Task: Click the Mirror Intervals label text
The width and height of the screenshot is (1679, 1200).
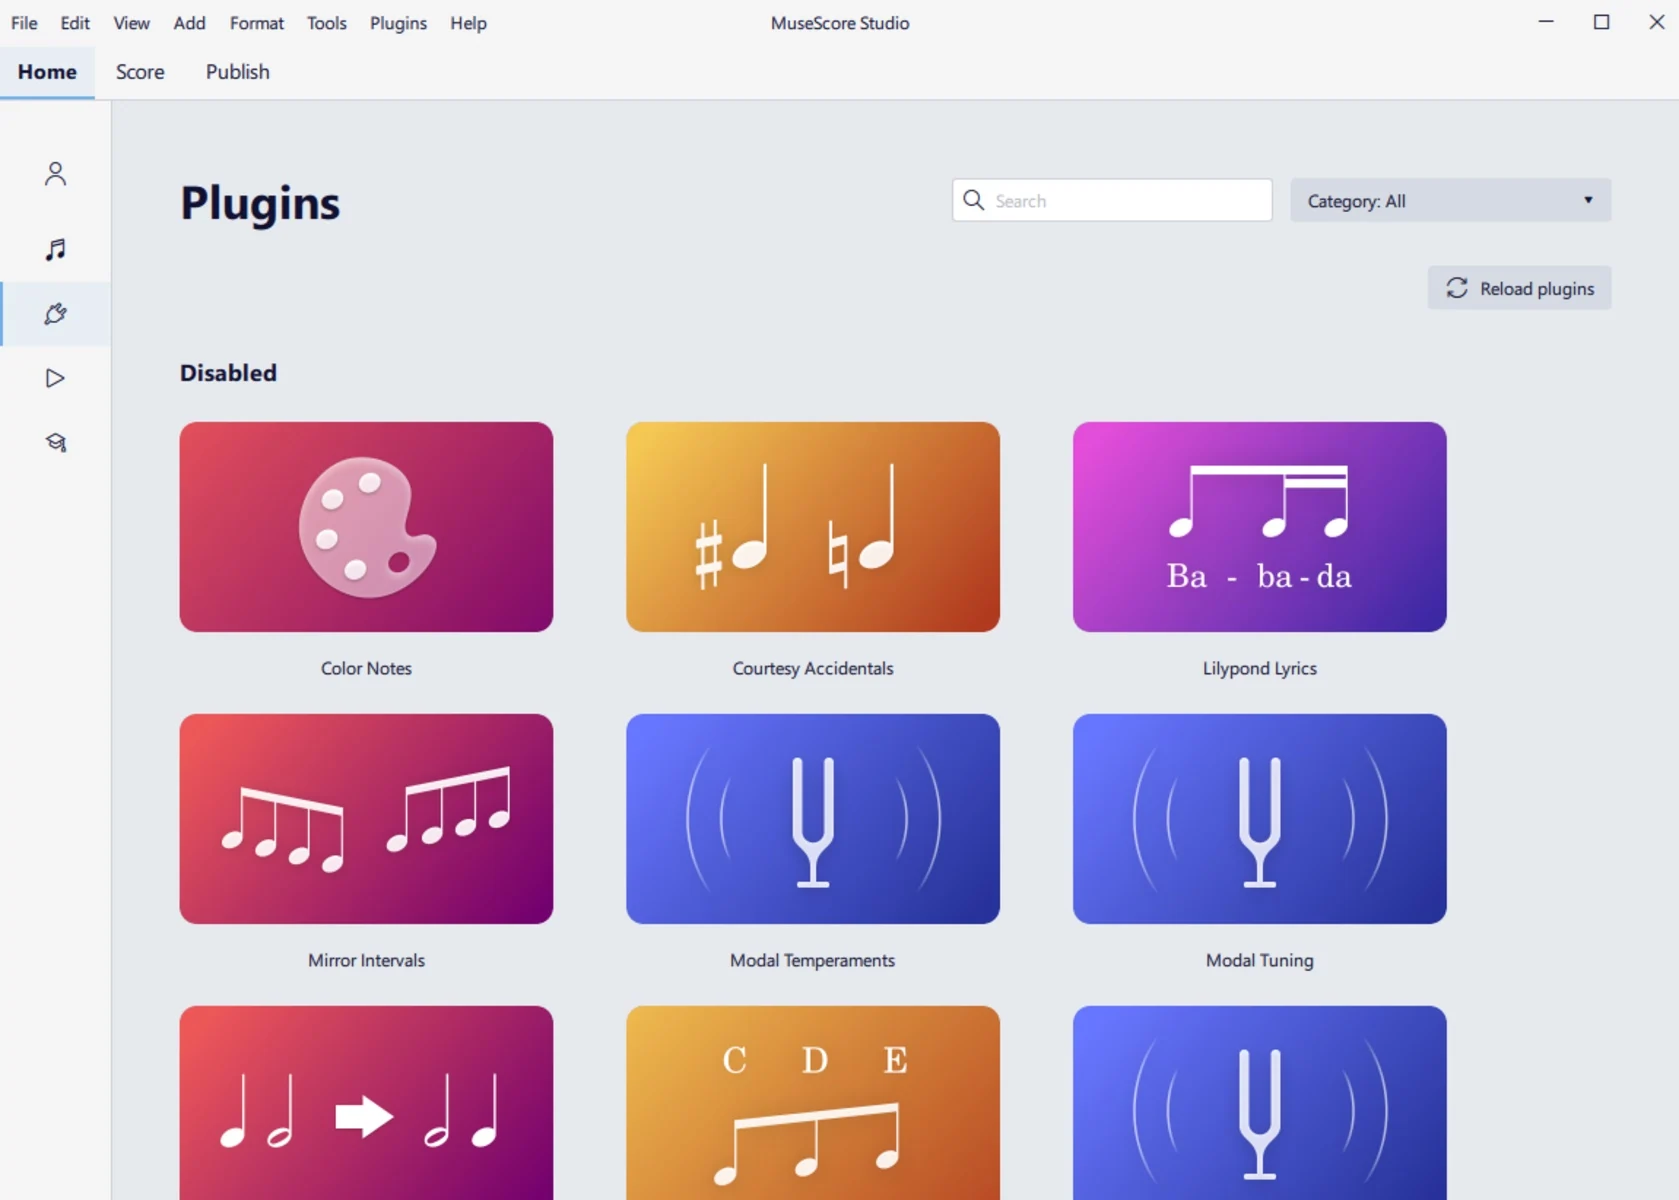Action: 366,960
